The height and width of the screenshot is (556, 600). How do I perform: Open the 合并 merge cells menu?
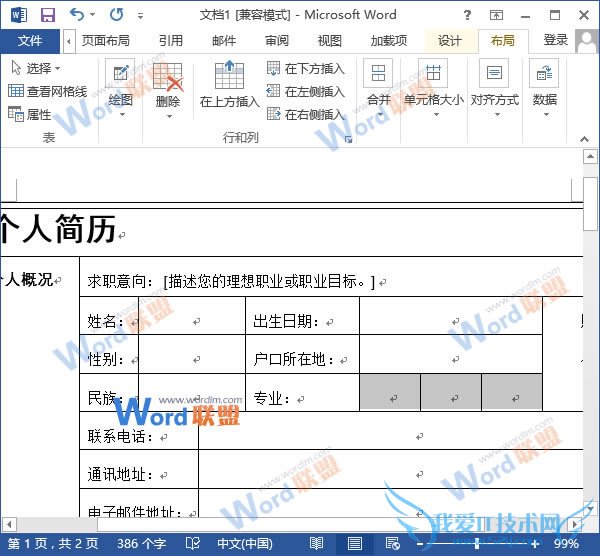(x=378, y=88)
